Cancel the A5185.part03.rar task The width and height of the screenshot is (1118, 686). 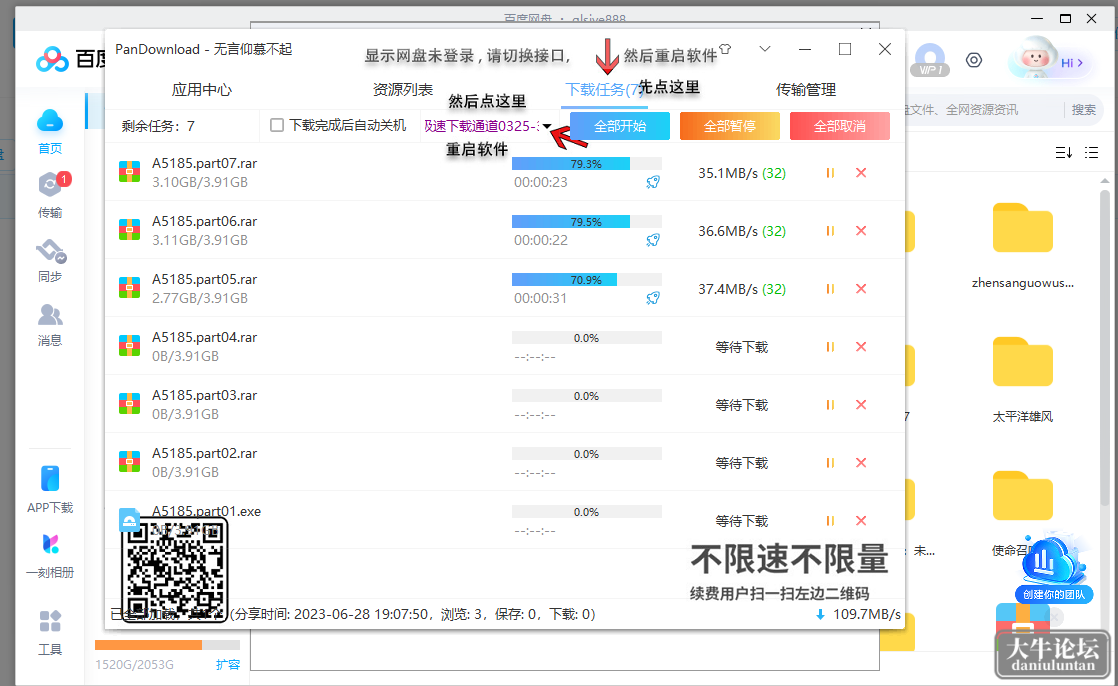pyautogui.click(x=861, y=405)
